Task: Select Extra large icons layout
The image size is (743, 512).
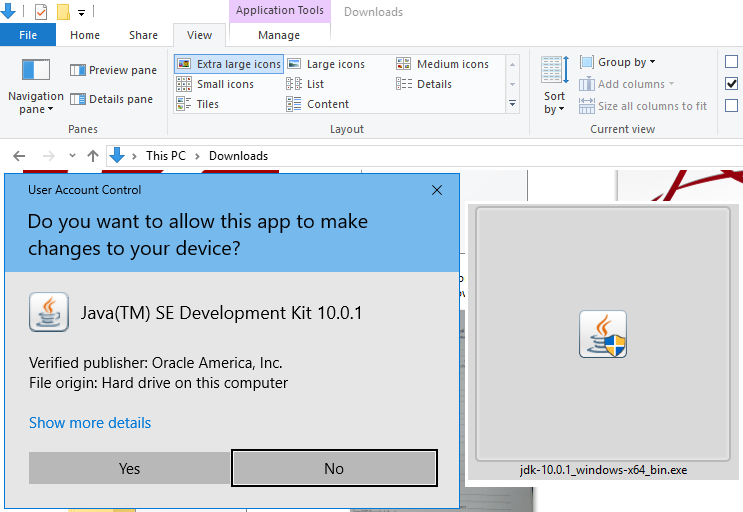Action: point(229,64)
